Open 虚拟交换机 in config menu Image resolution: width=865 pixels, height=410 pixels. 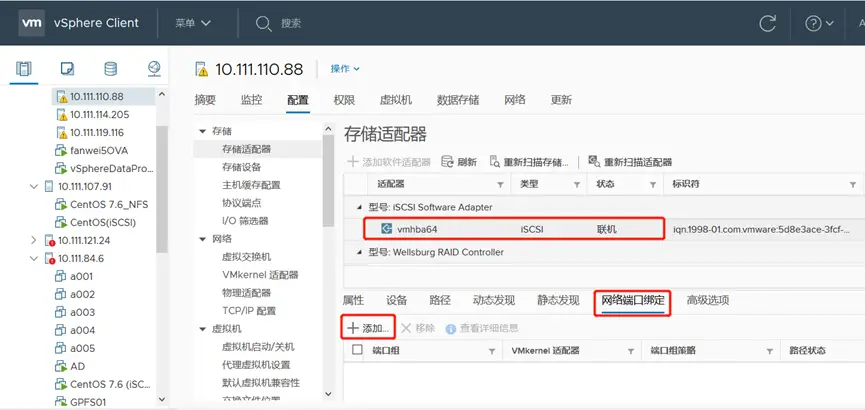point(246,257)
